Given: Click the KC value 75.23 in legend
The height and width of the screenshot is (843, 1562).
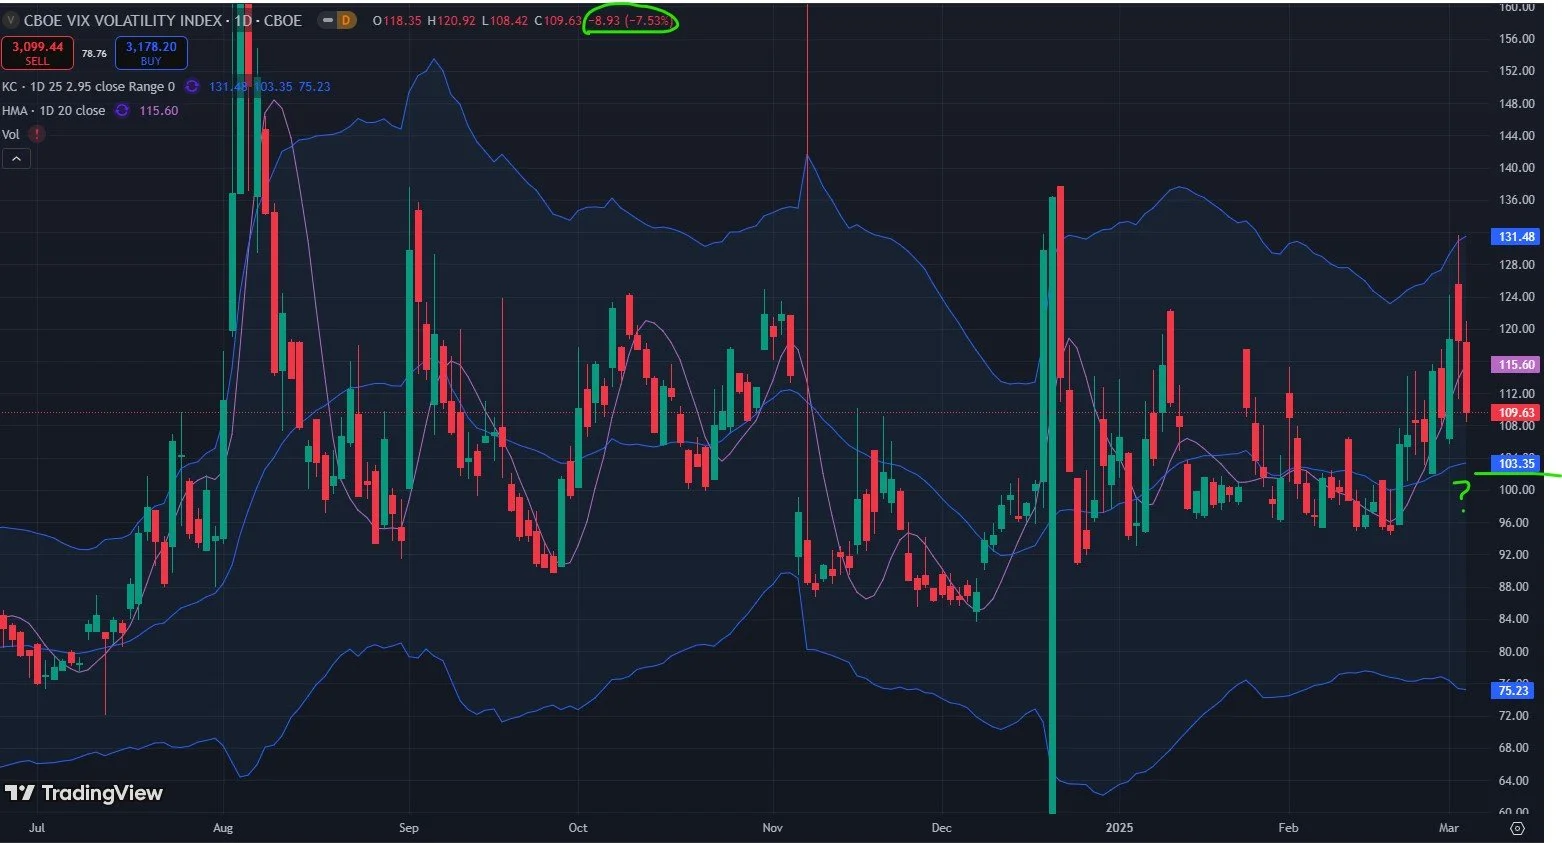Looking at the screenshot, I should [314, 86].
